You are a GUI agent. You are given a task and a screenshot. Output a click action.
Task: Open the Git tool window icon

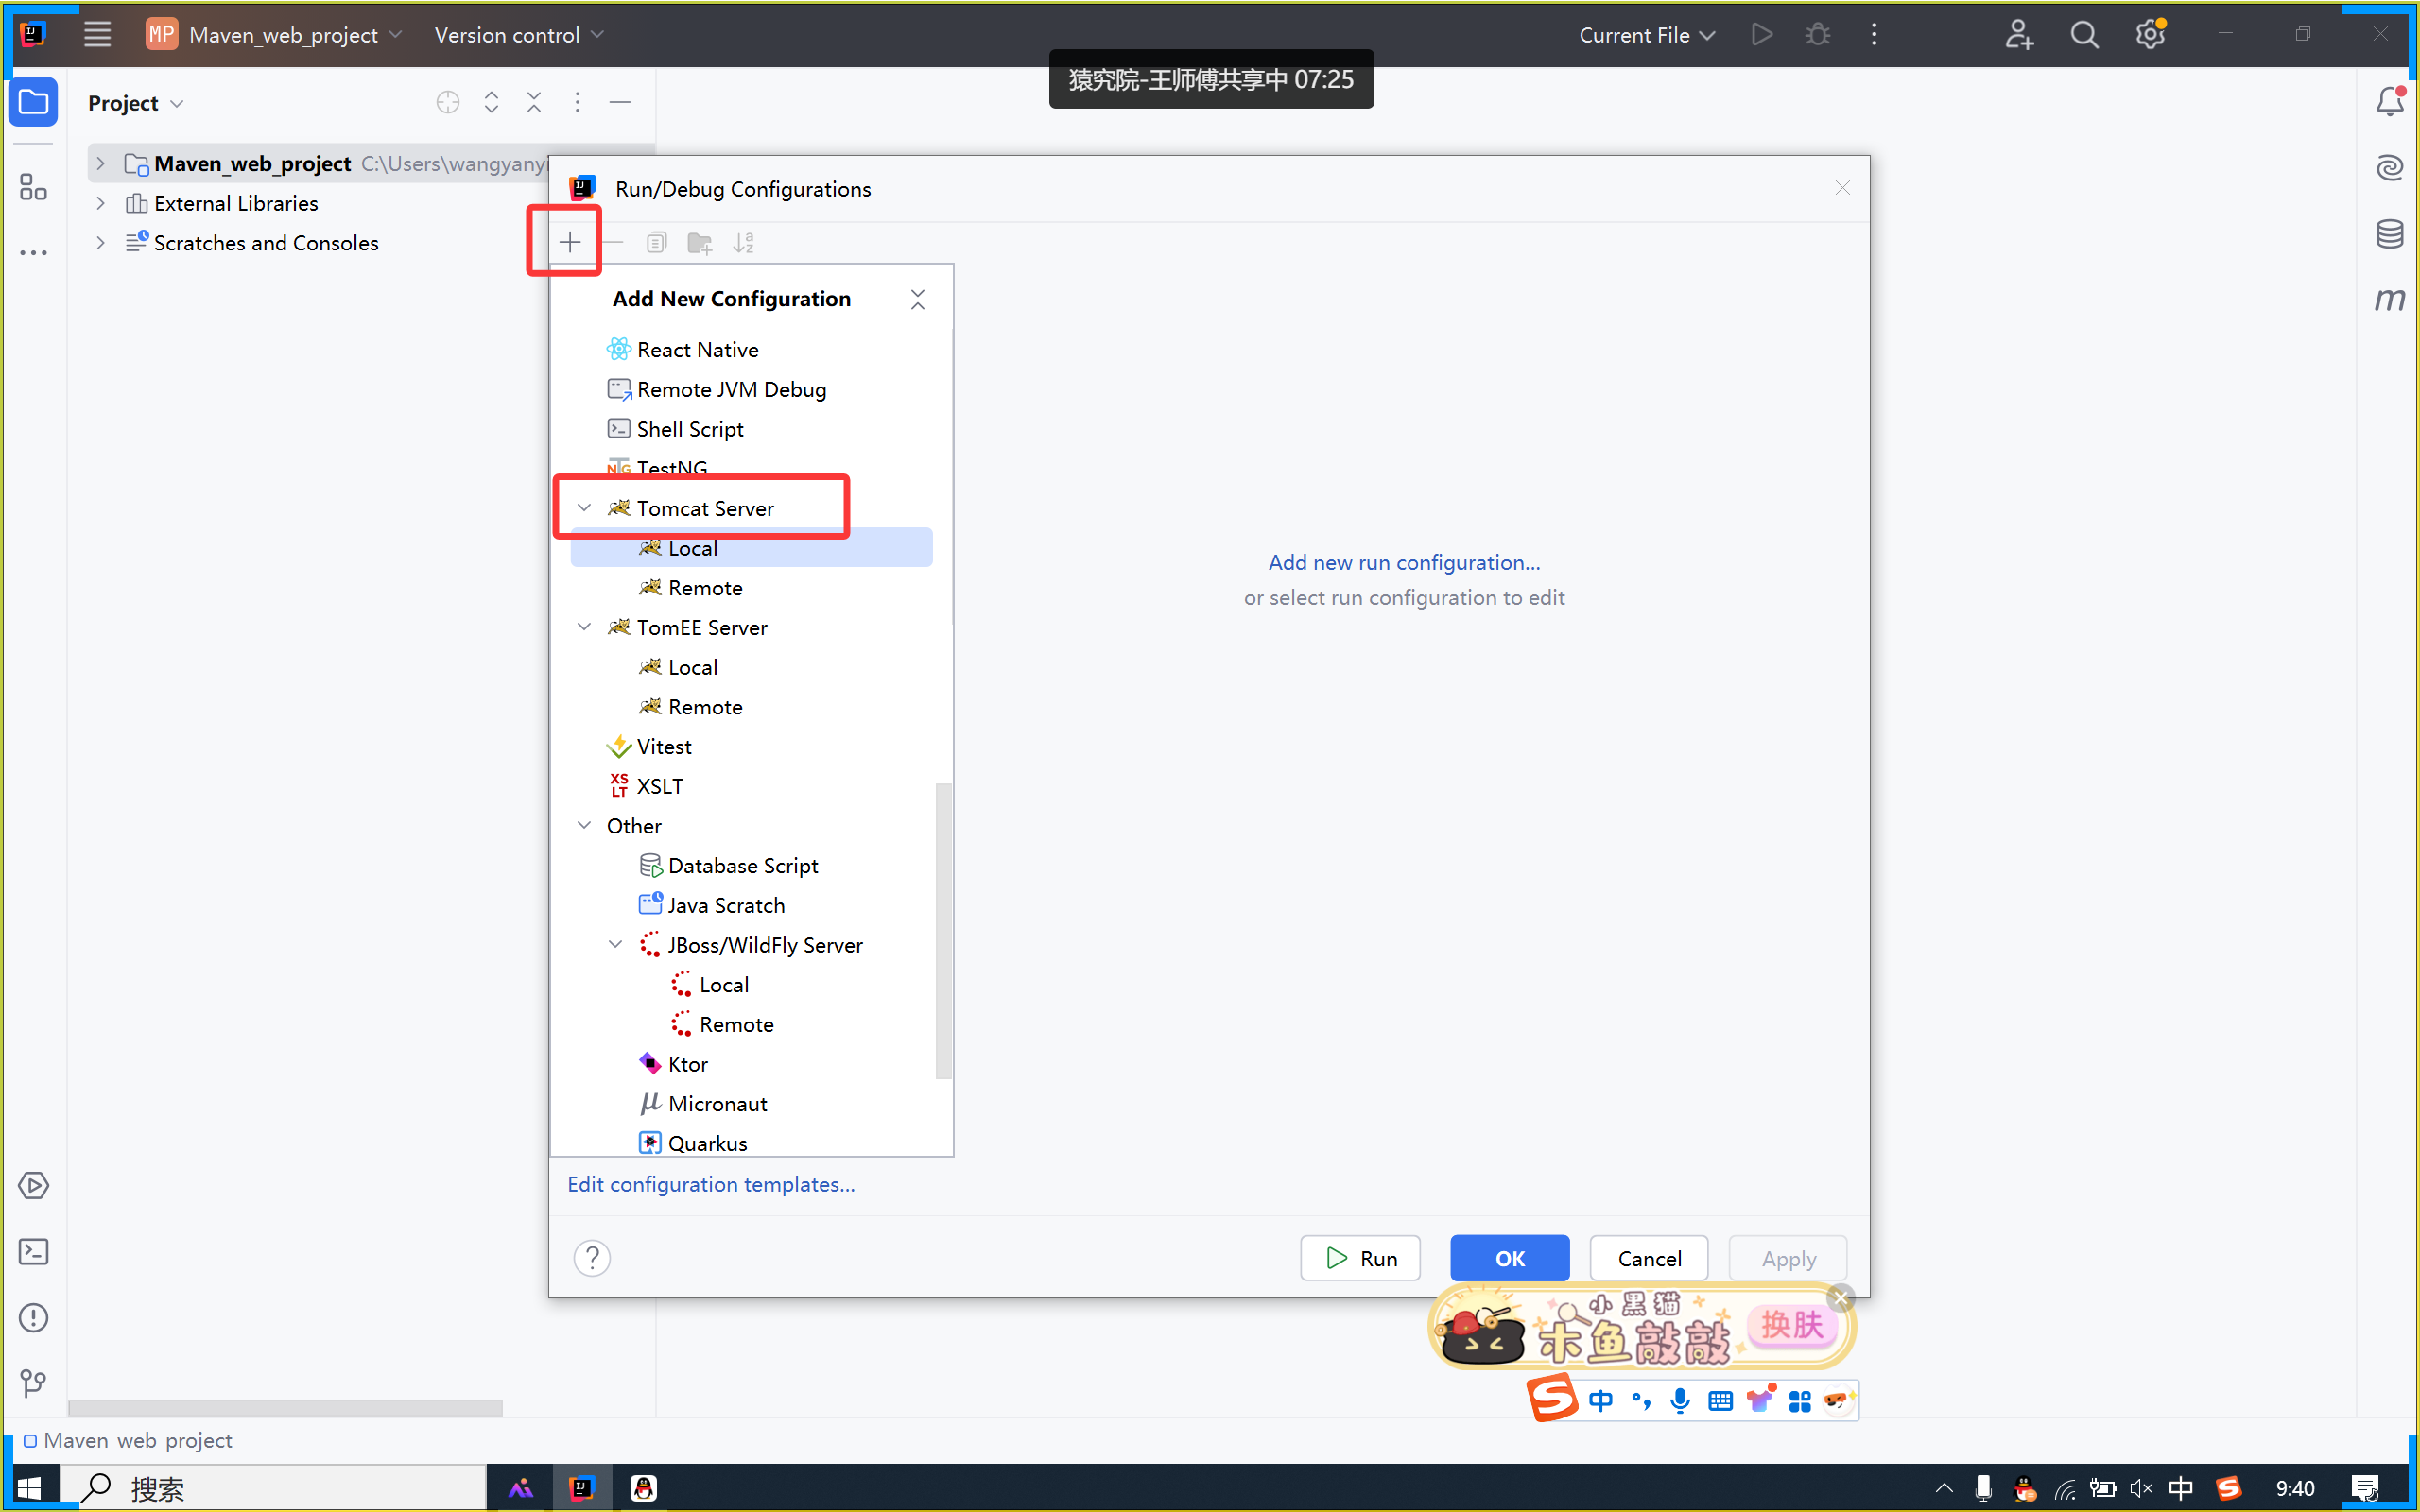click(33, 1383)
